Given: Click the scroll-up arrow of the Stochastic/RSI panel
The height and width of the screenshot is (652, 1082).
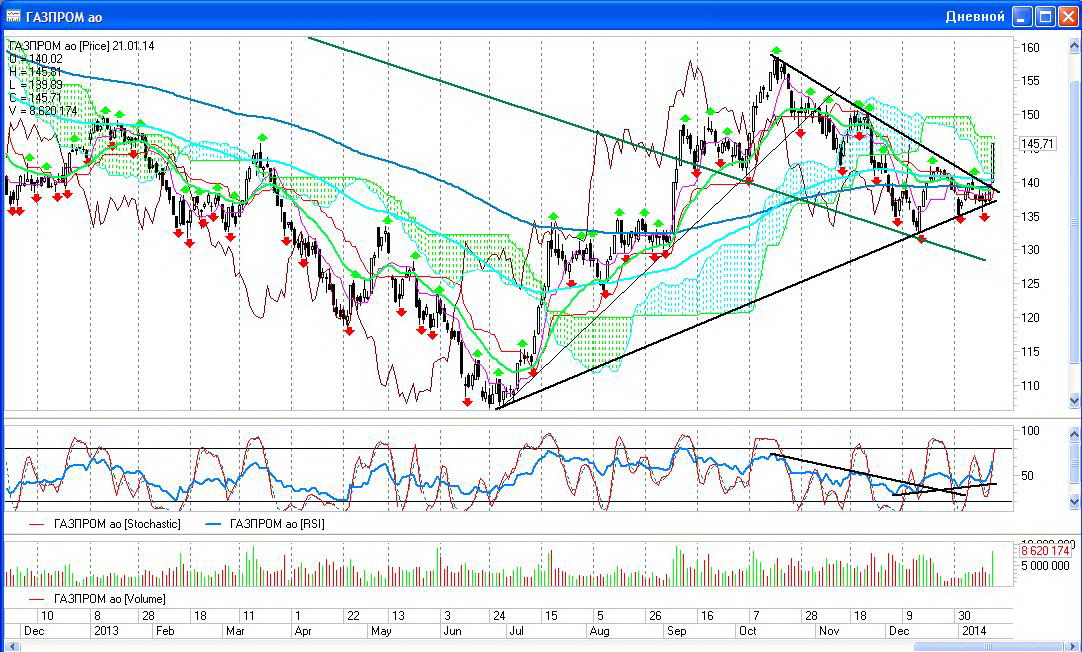Looking at the screenshot, I should pyautogui.click(x=1074, y=434).
